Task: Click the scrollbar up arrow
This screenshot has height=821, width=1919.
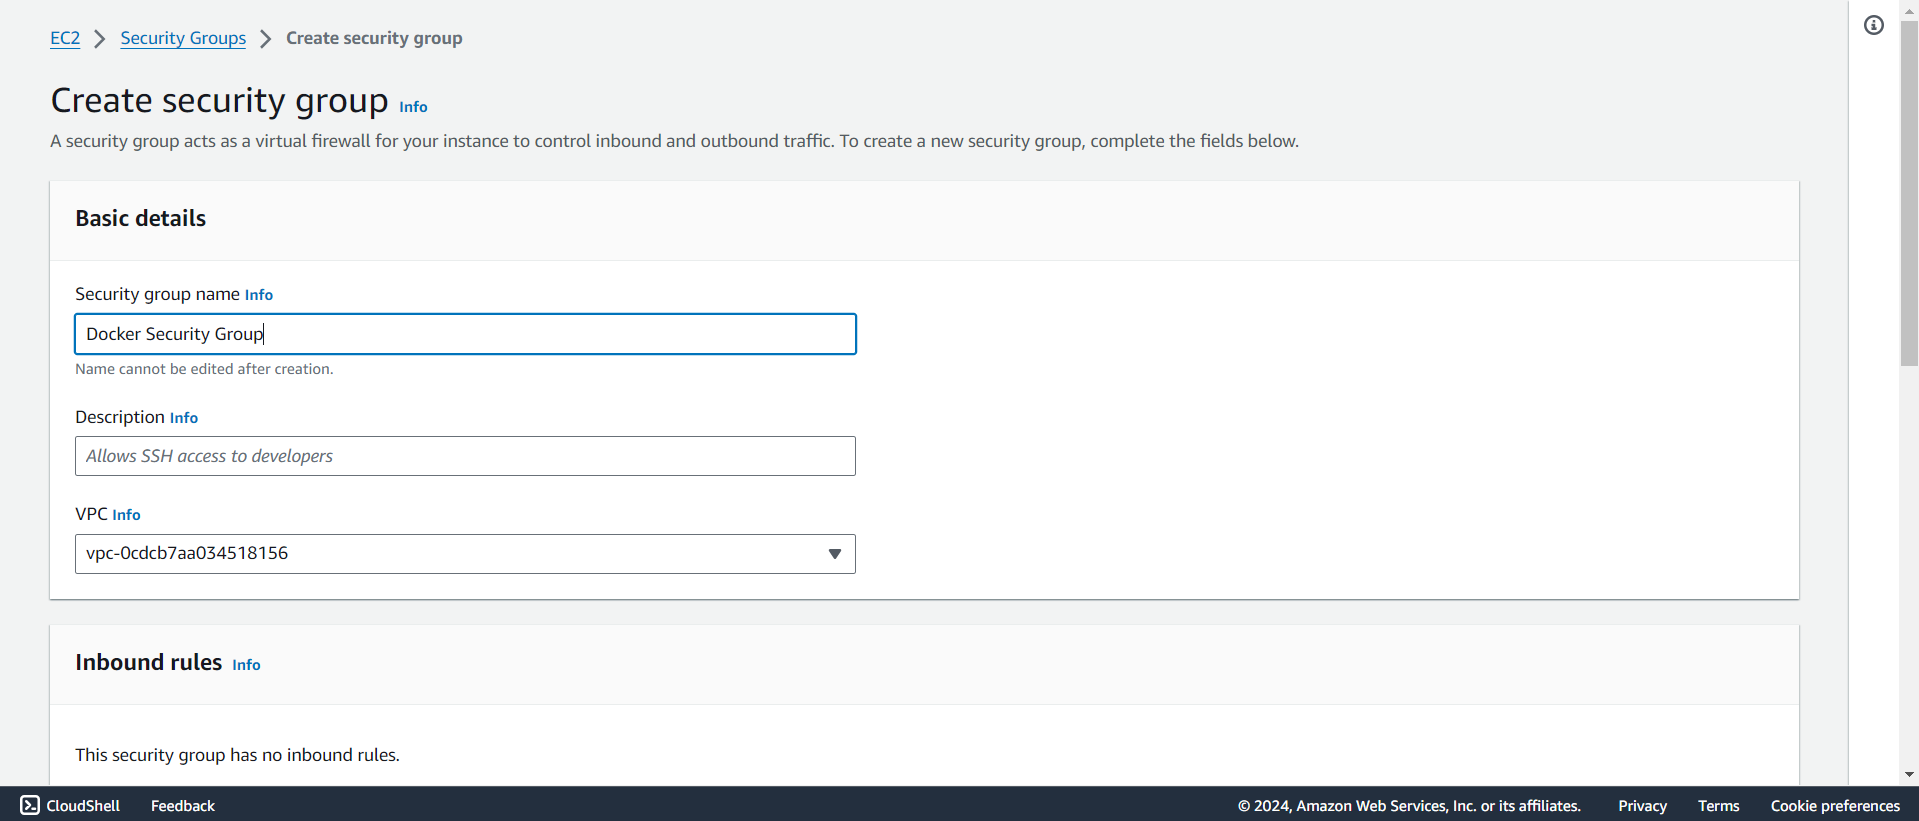Action: [x=1909, y=10]
